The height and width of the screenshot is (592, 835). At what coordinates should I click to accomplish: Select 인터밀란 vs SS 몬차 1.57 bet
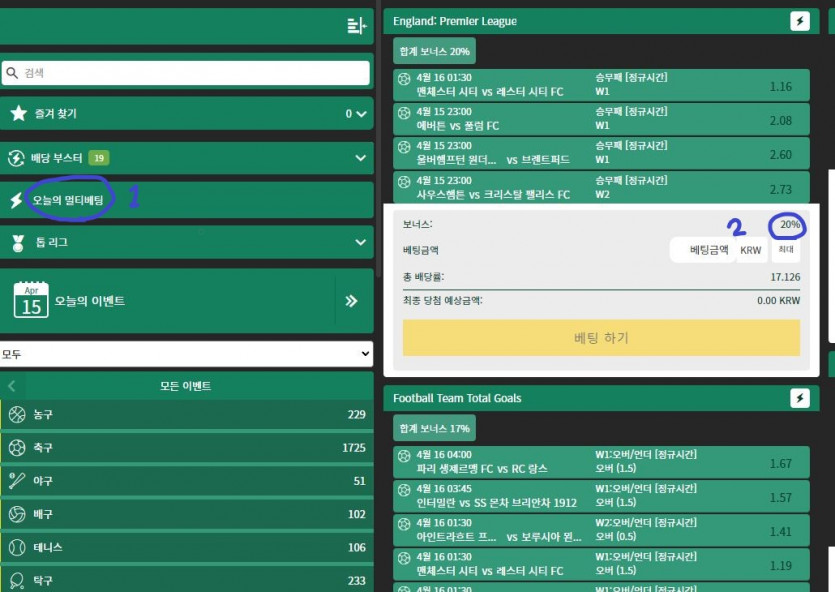tap(601, 496)
